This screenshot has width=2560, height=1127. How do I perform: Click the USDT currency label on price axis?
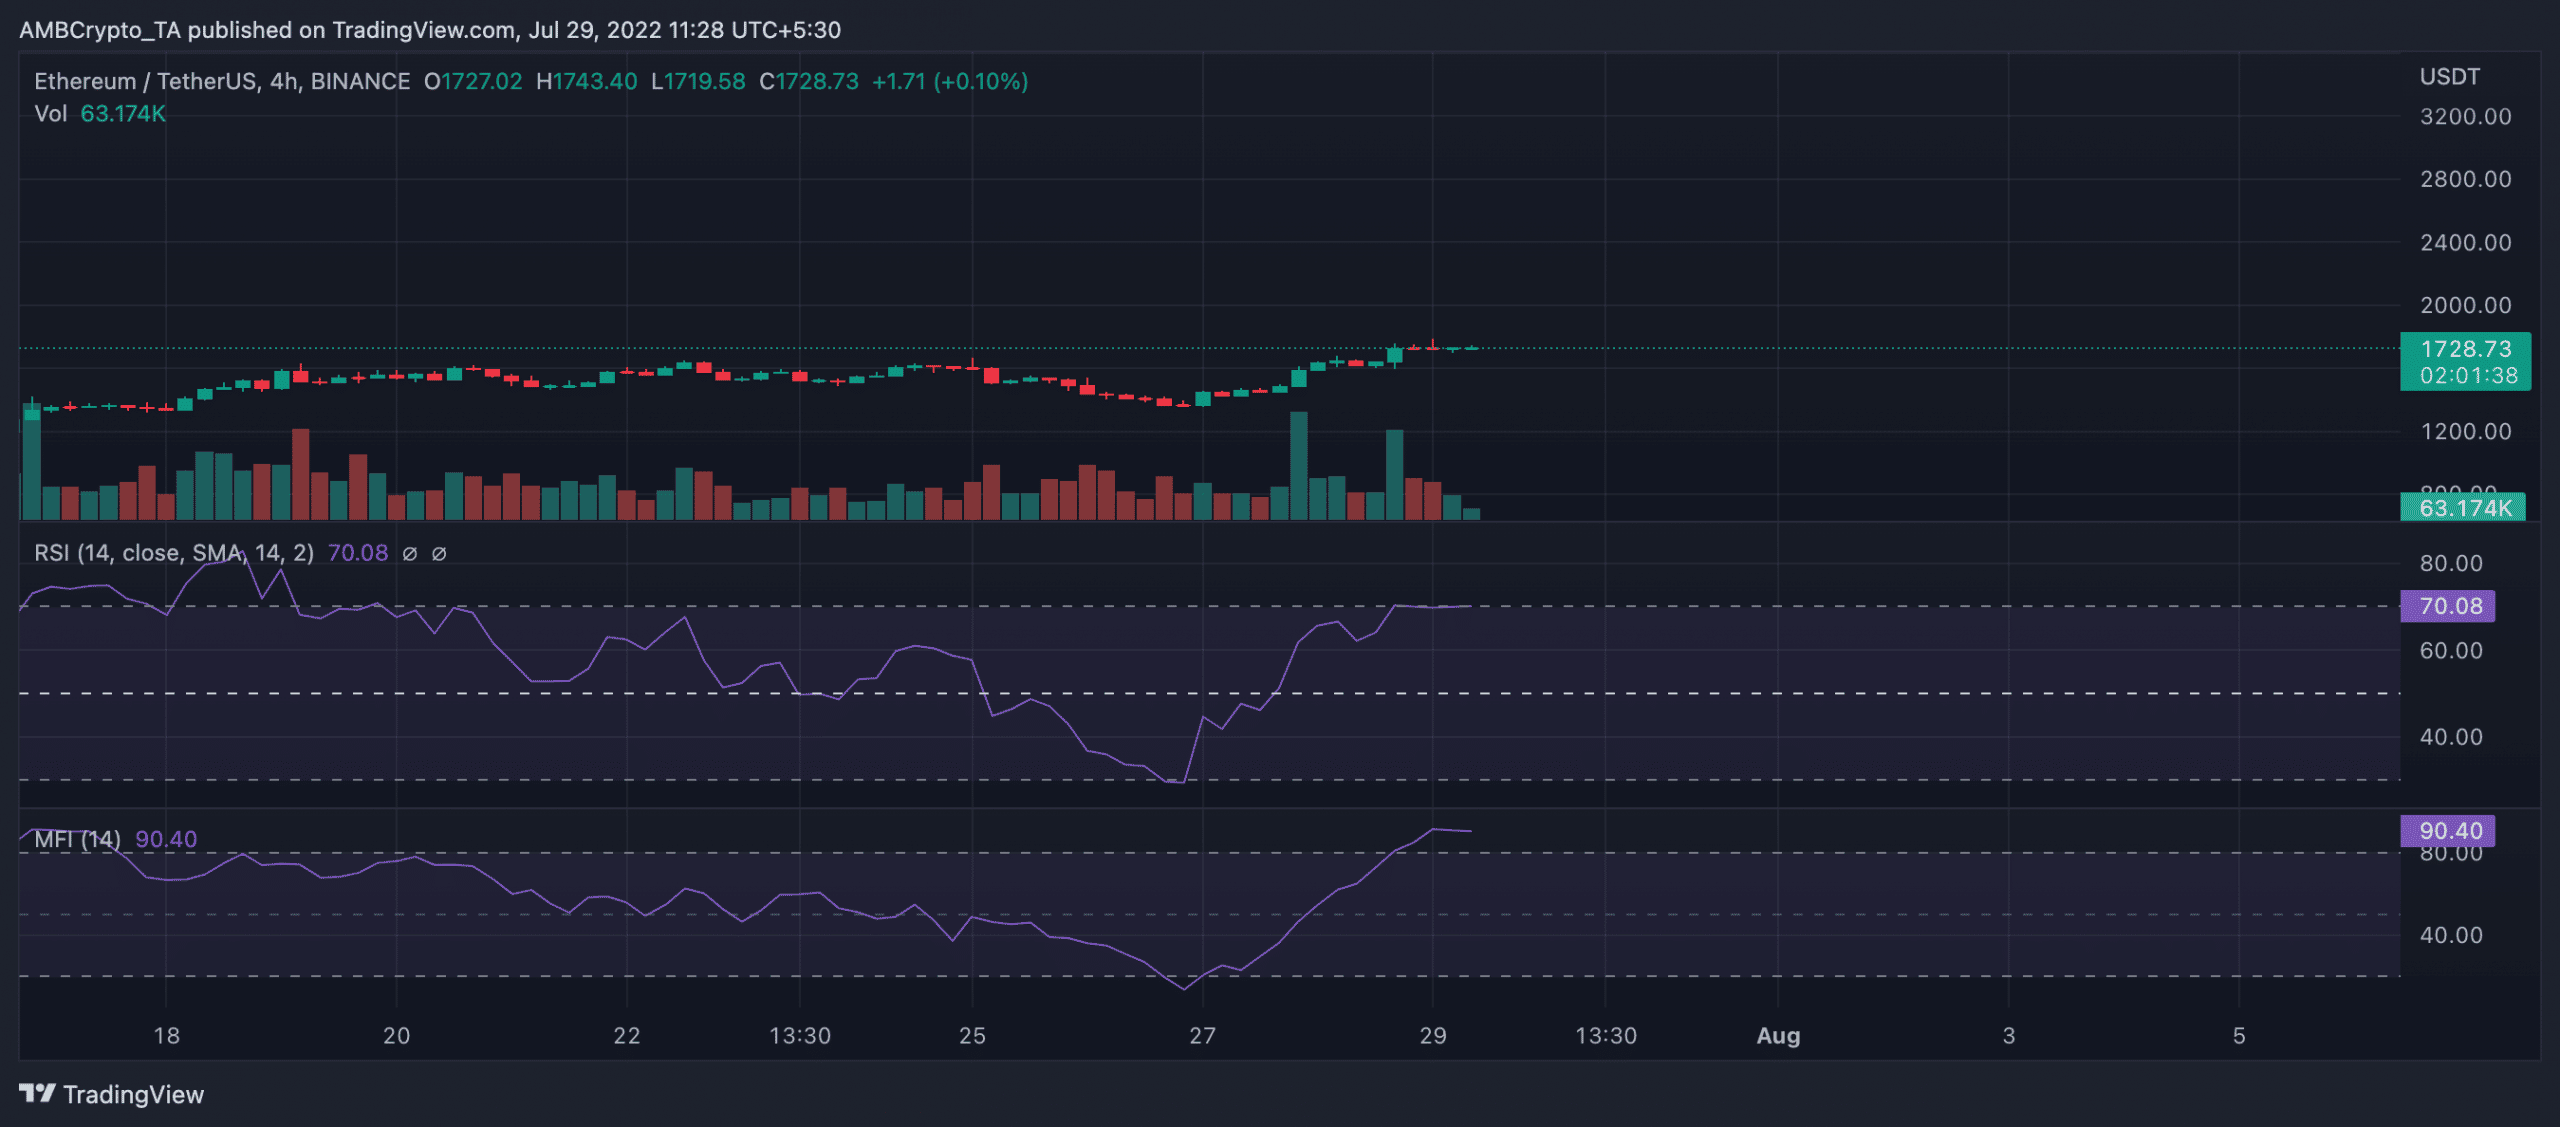pyautogui.click(x=2449, y=77)
